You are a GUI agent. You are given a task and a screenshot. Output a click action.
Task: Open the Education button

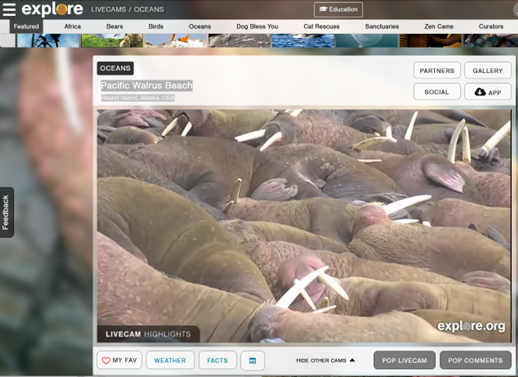pos(338,9)
